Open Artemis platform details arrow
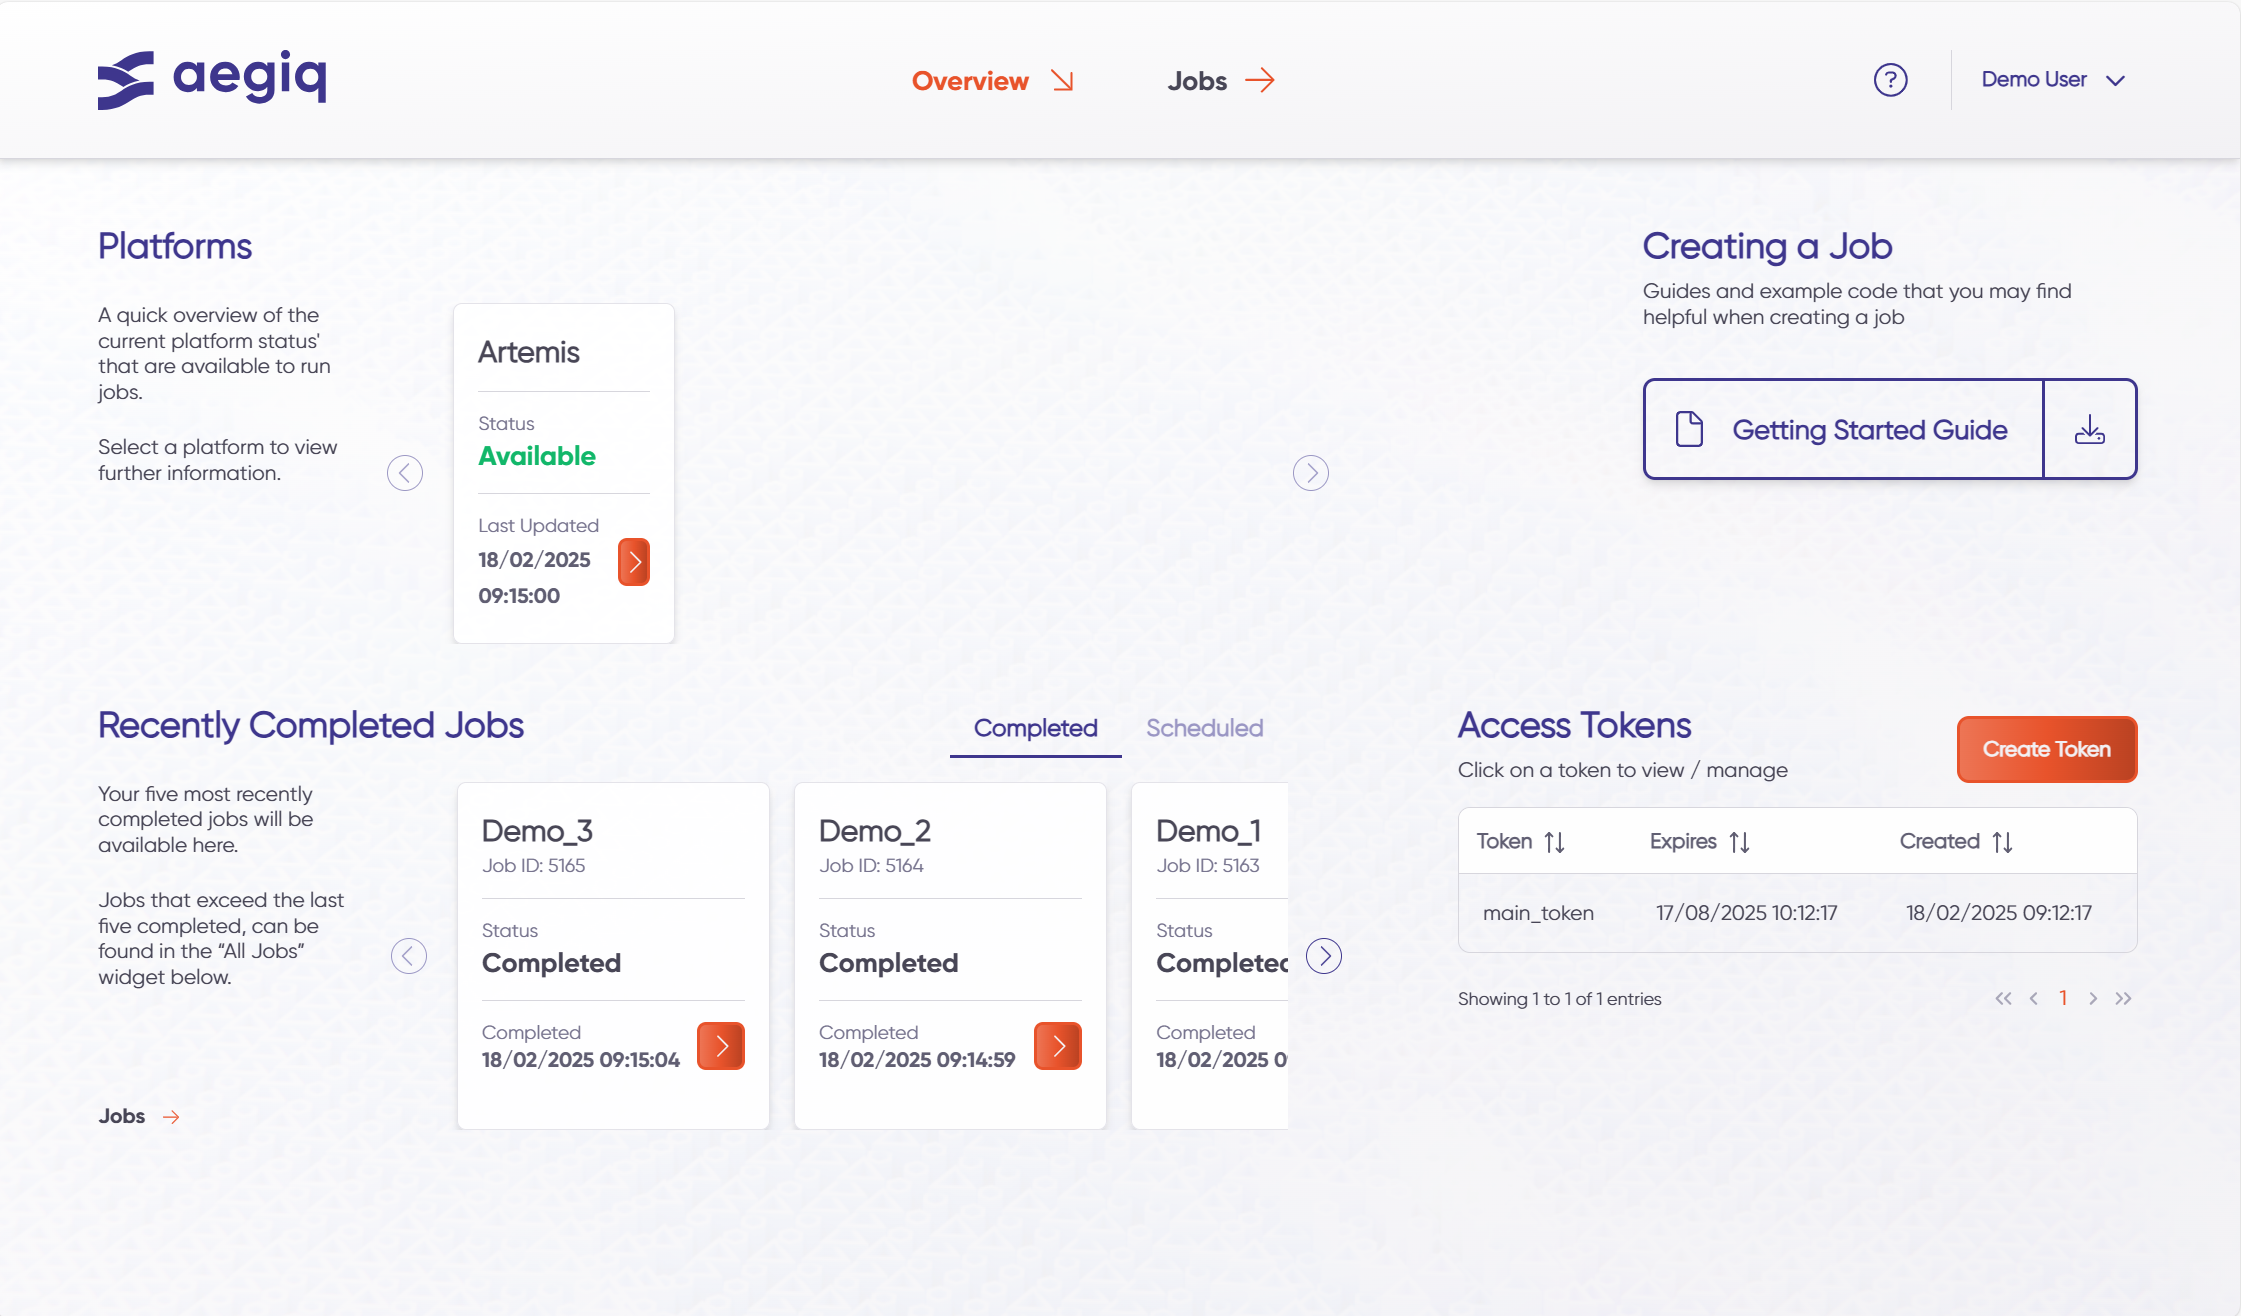This screenshot has width=2241, height=1316. [634, 561]
